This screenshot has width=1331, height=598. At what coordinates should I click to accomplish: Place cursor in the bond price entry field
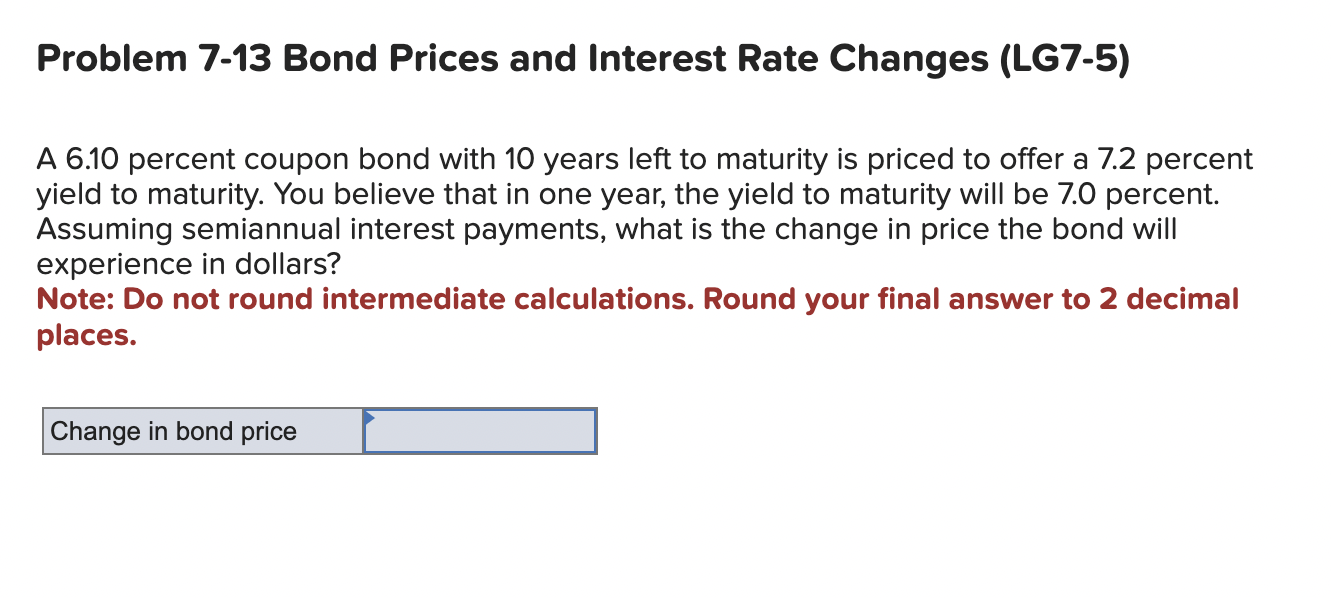[480, 431]
